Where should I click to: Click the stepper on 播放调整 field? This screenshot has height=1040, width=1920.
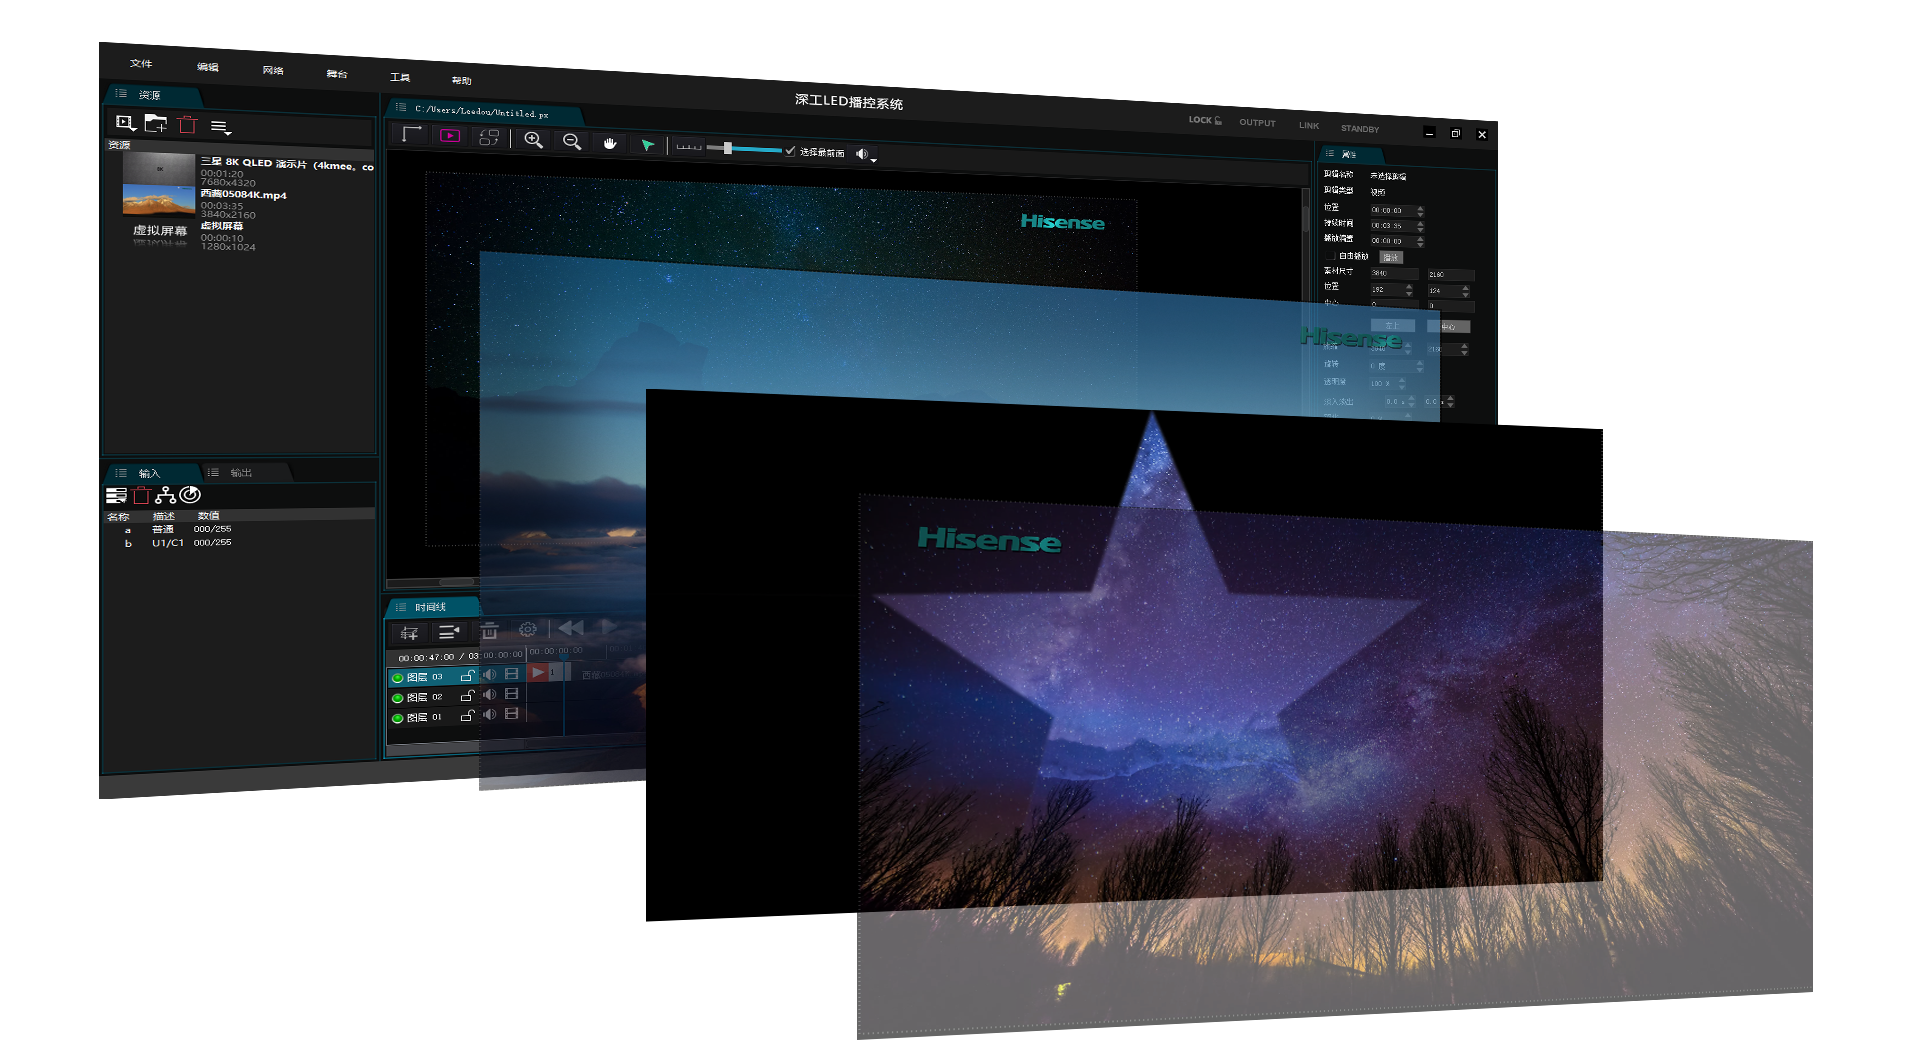1420,241
